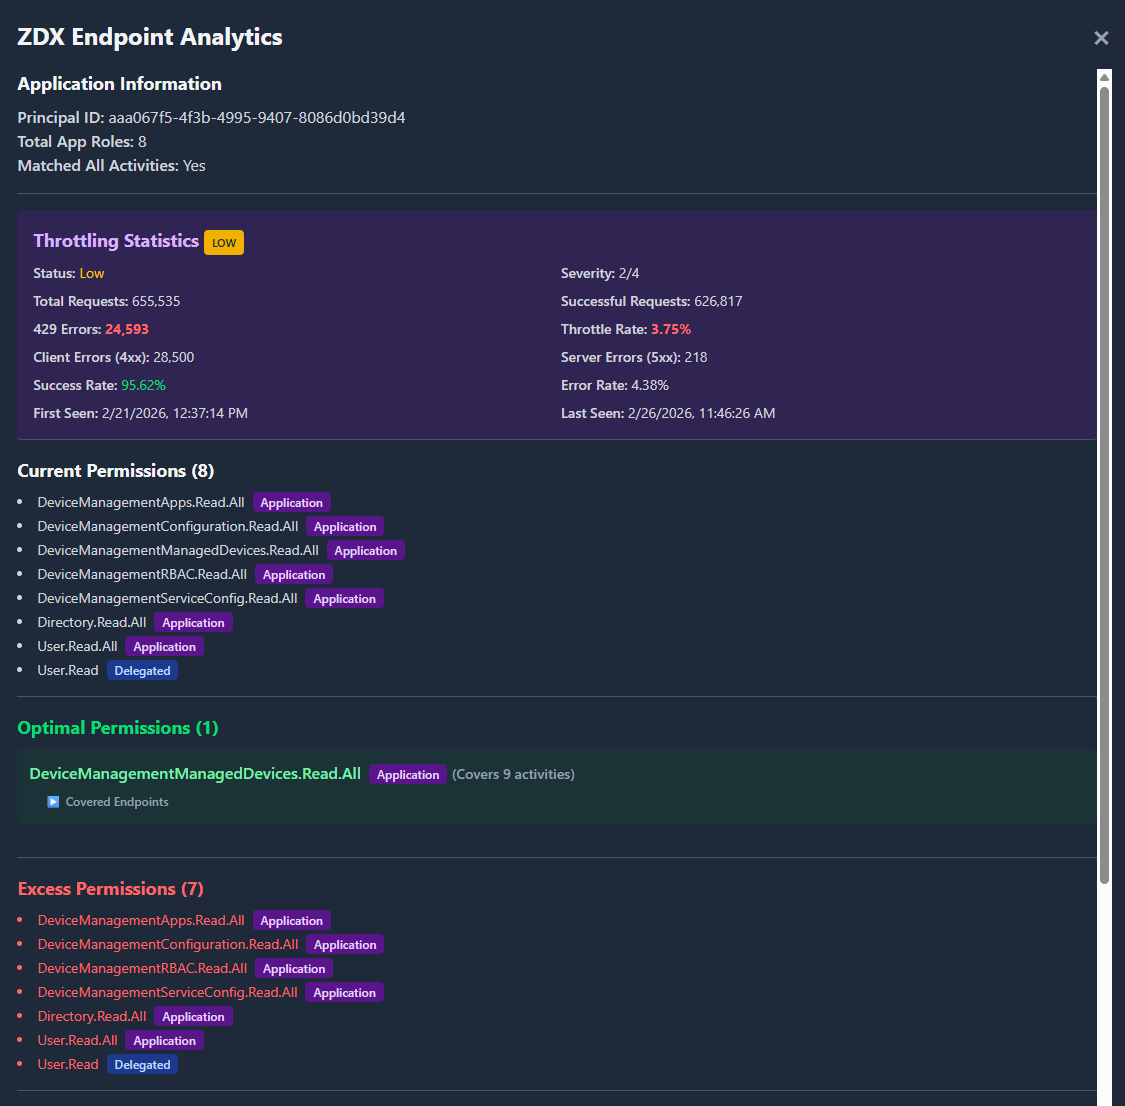The width and height of the screenshot is (1125, 1106).
Task: Click the red 429 Errors count 24,593
Action: pos(127,329)
